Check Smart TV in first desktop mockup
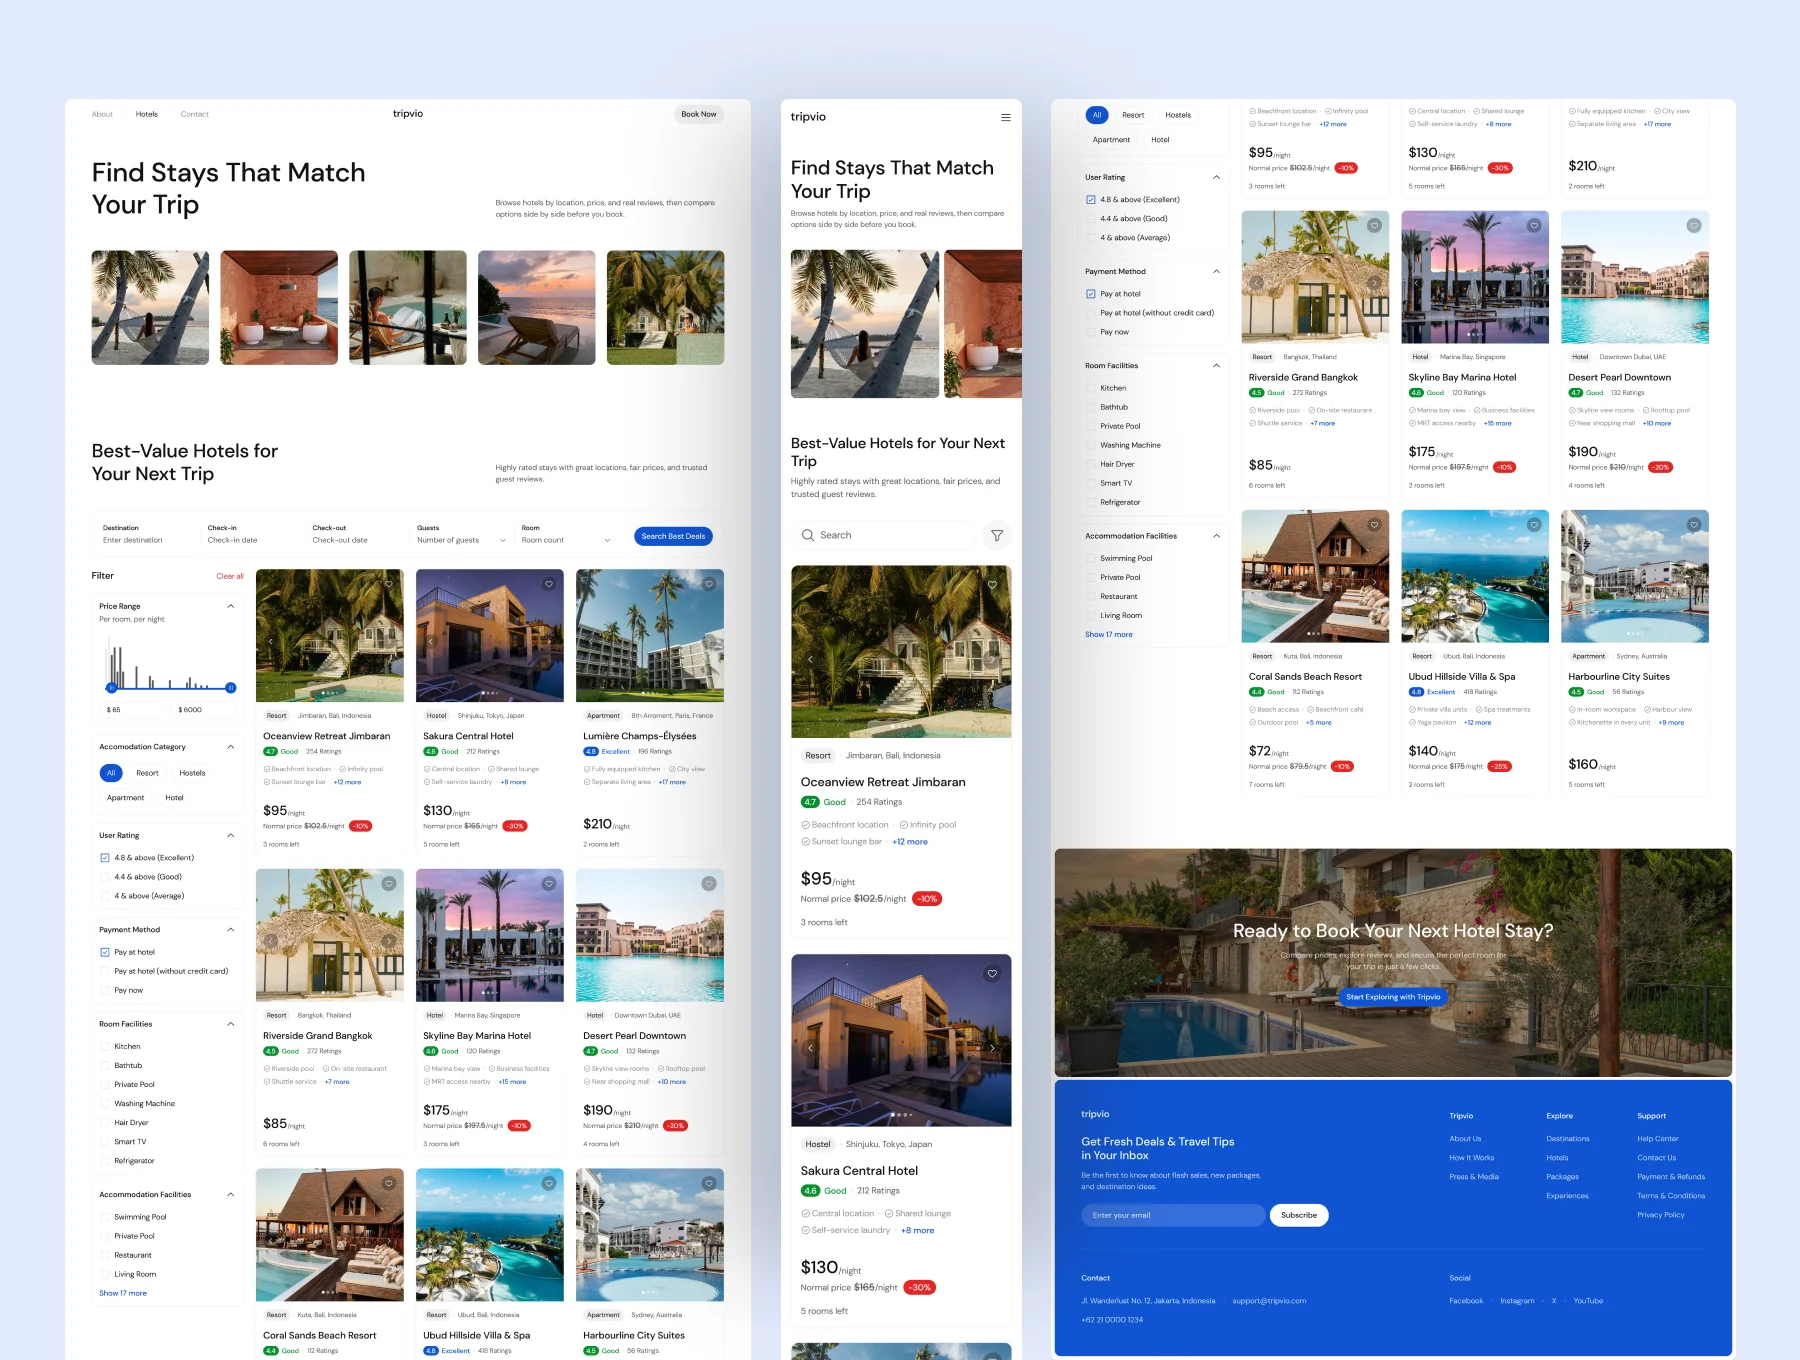This screenshot has height=1360, width=1800. point(105,1142)
